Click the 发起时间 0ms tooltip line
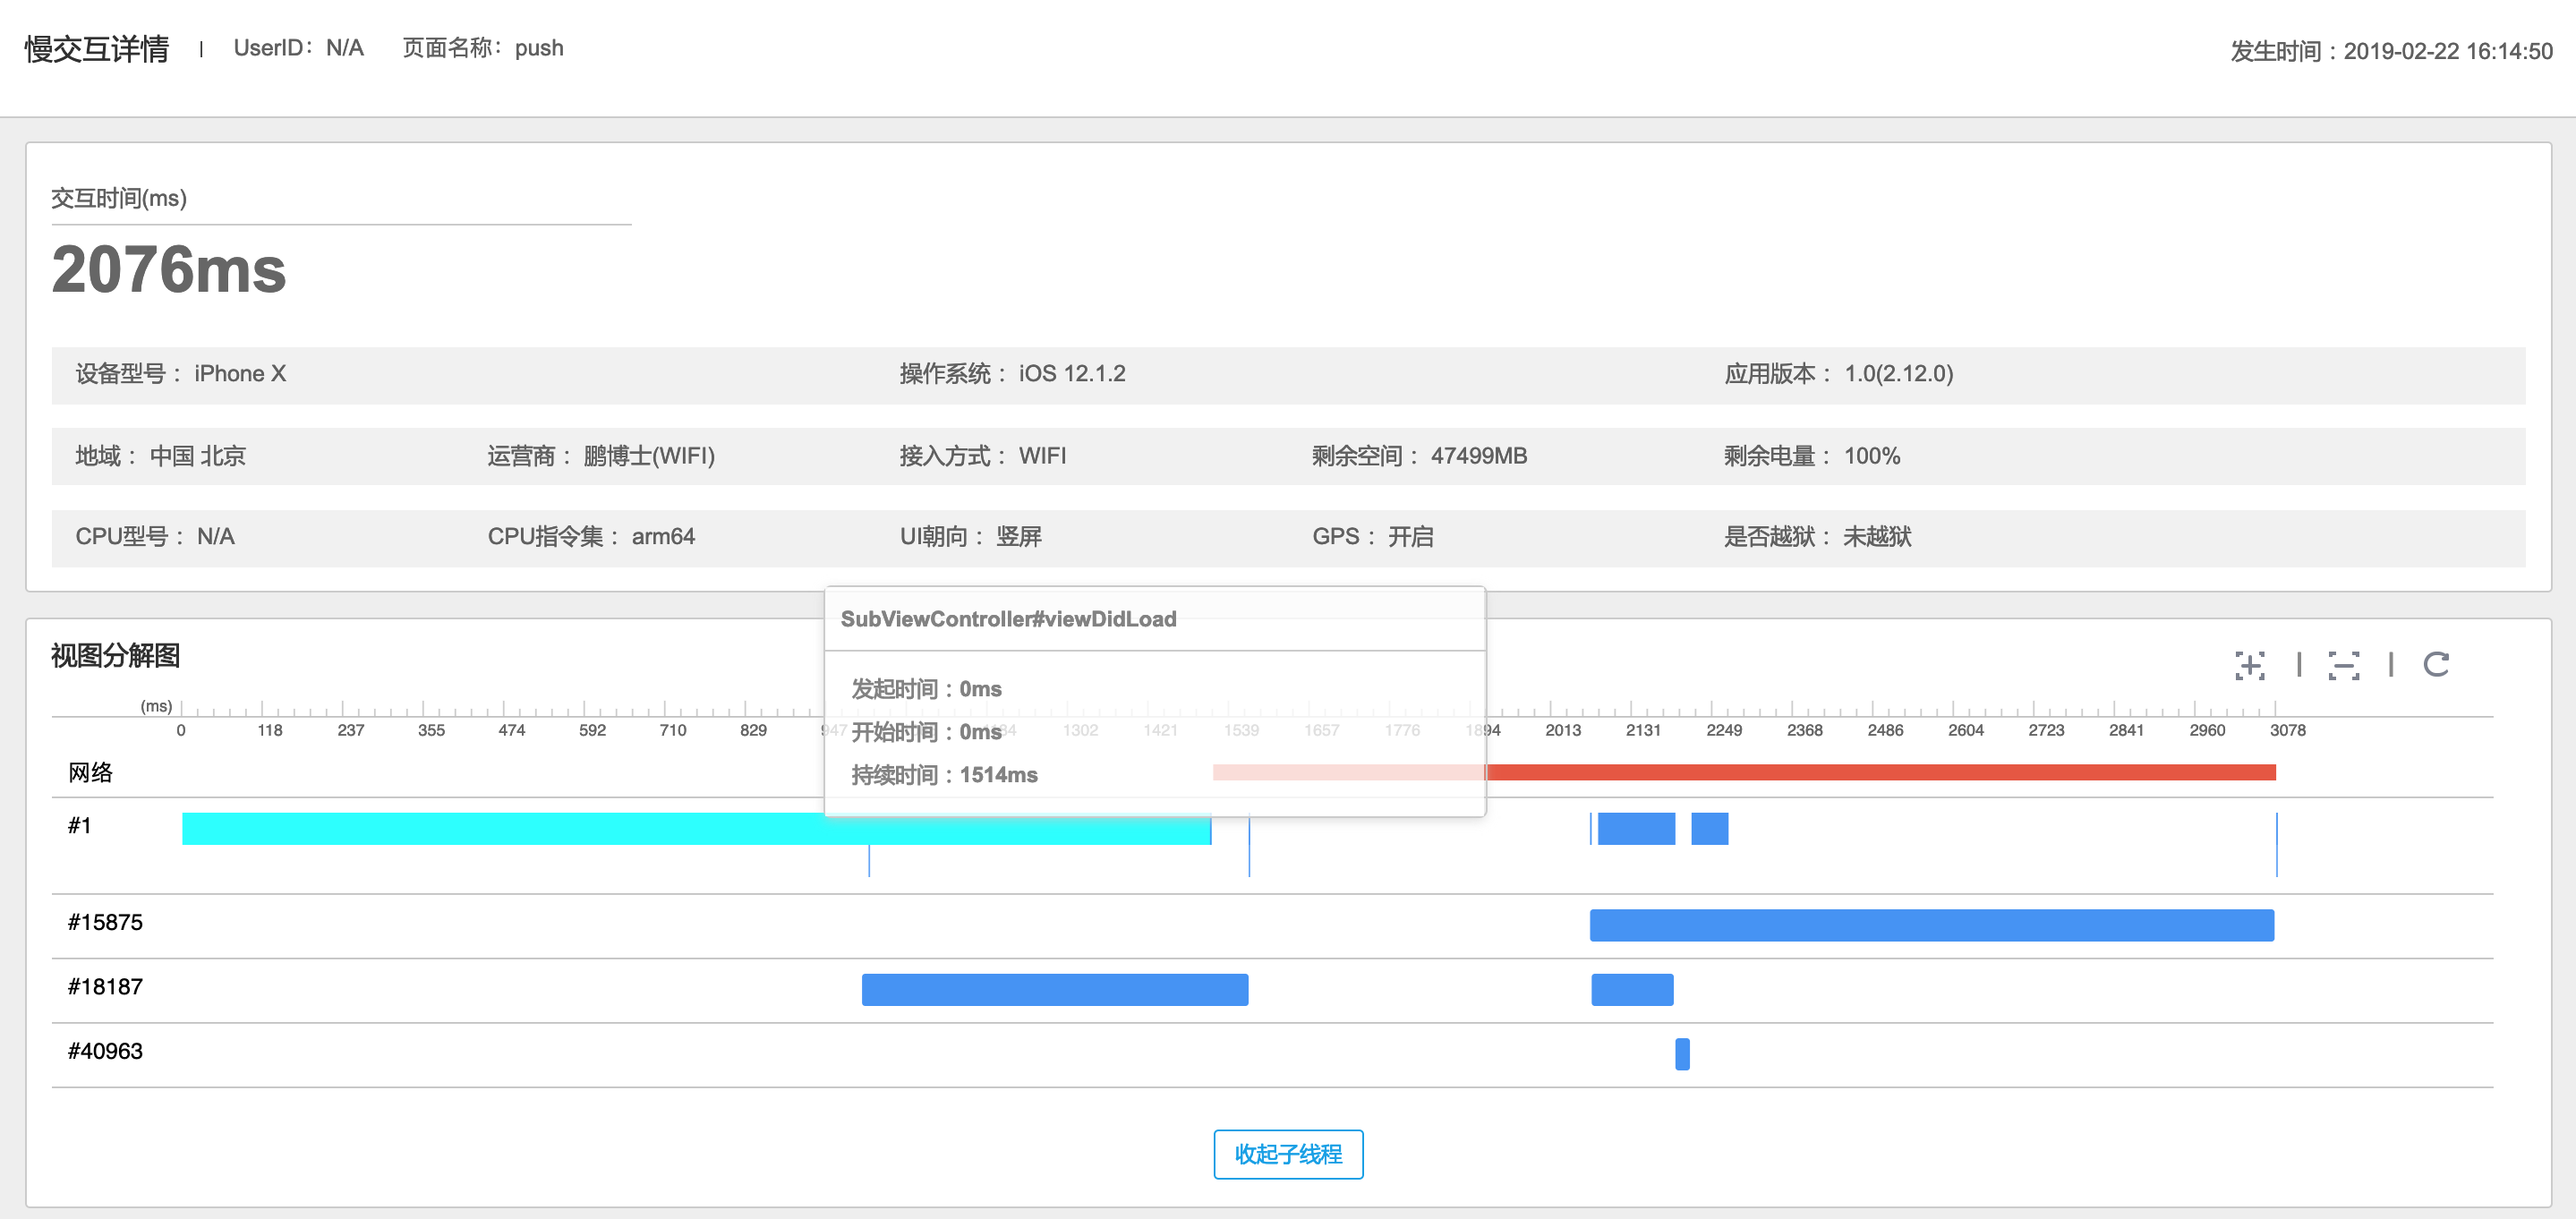2576x1219 pixels. (x=926, y=689)
